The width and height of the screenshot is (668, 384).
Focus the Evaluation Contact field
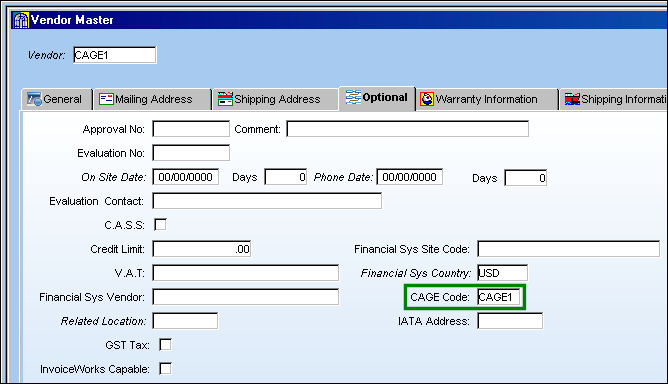pyautogui.click(x=267, y=201)
